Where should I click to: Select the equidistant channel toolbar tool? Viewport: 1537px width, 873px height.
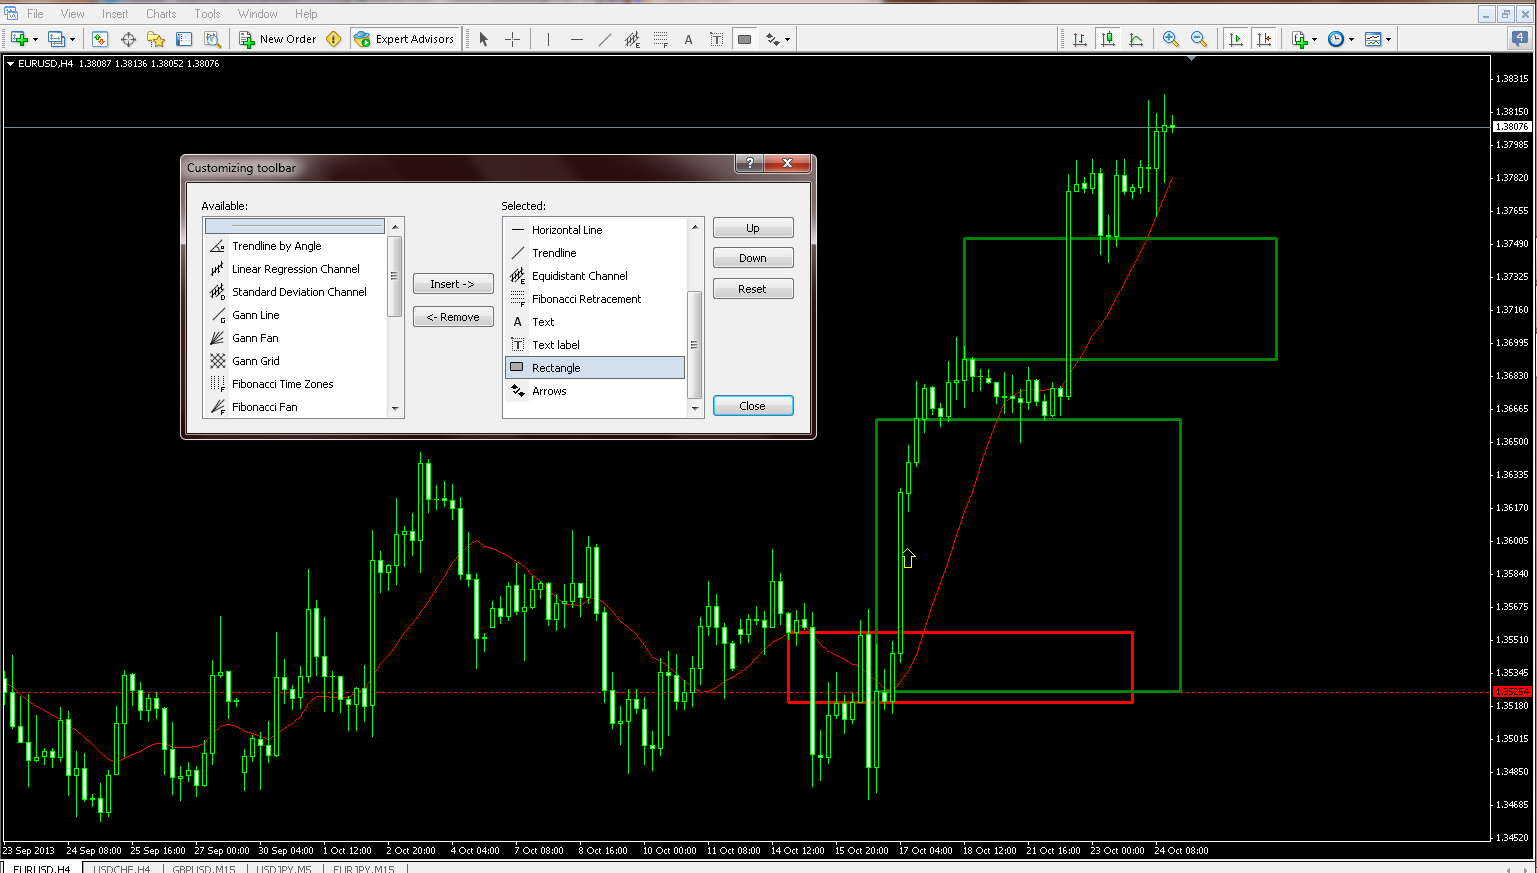pyautogui.click(x=632, y=39)
